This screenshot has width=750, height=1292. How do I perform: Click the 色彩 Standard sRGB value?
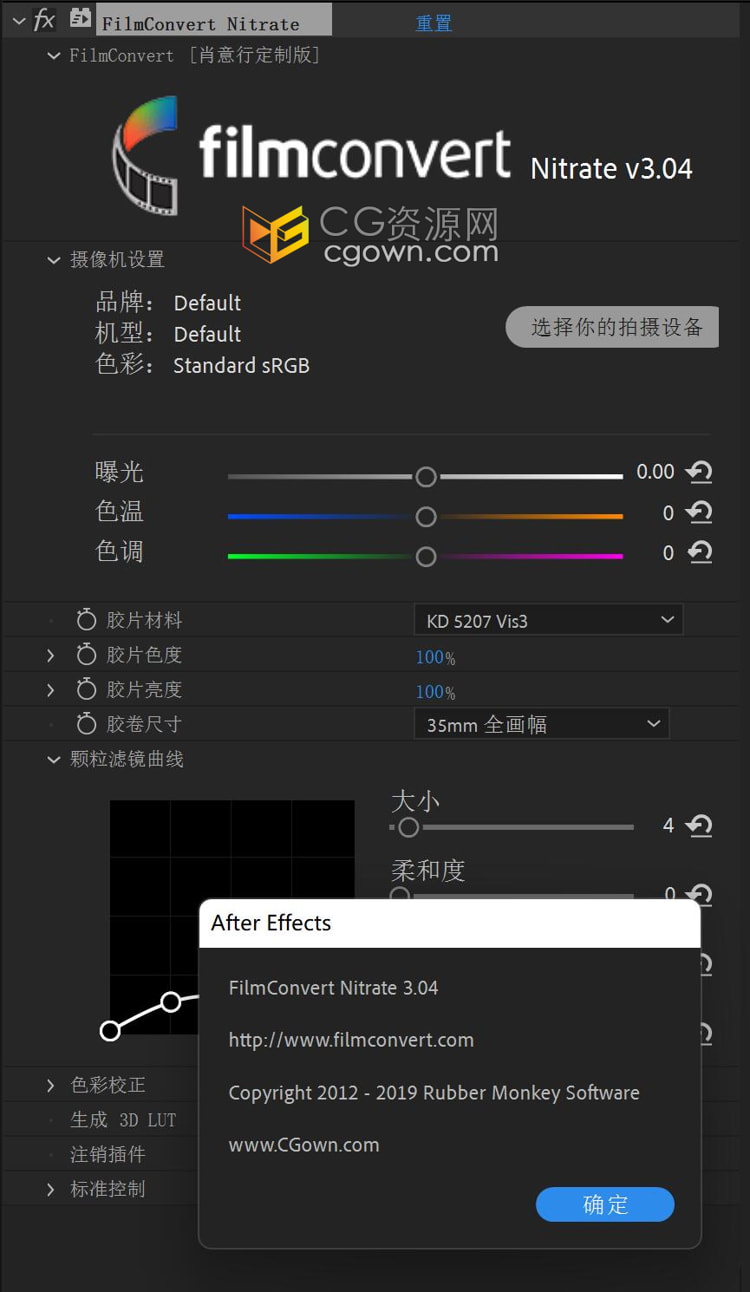coord(241,366)
